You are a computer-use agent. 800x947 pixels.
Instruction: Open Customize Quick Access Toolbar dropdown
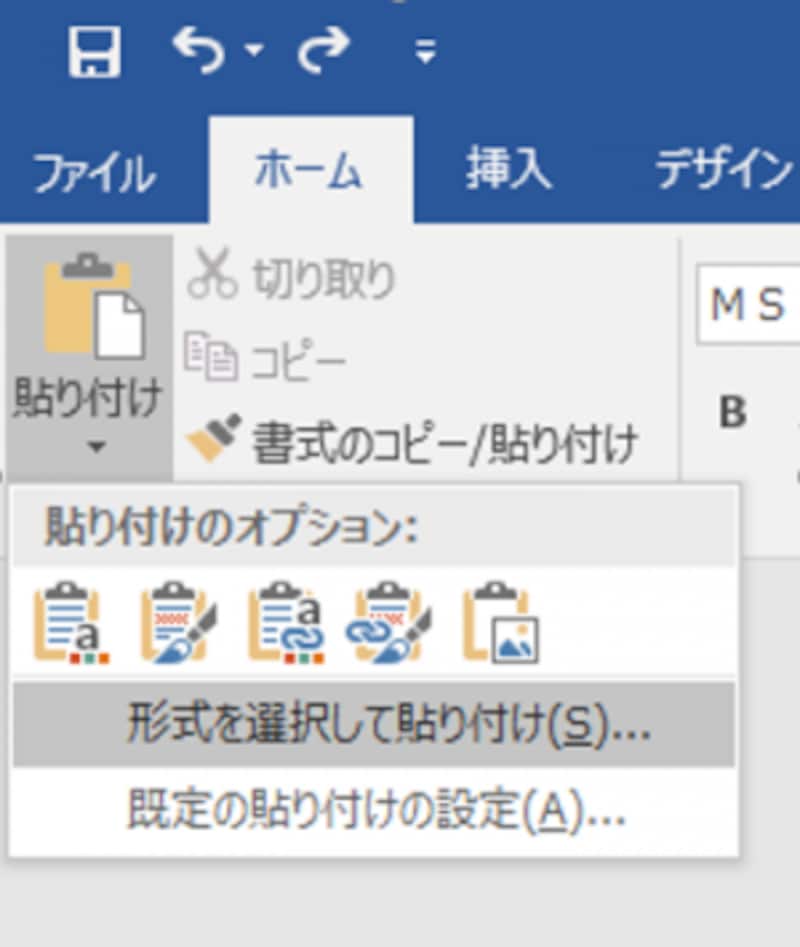426,52
